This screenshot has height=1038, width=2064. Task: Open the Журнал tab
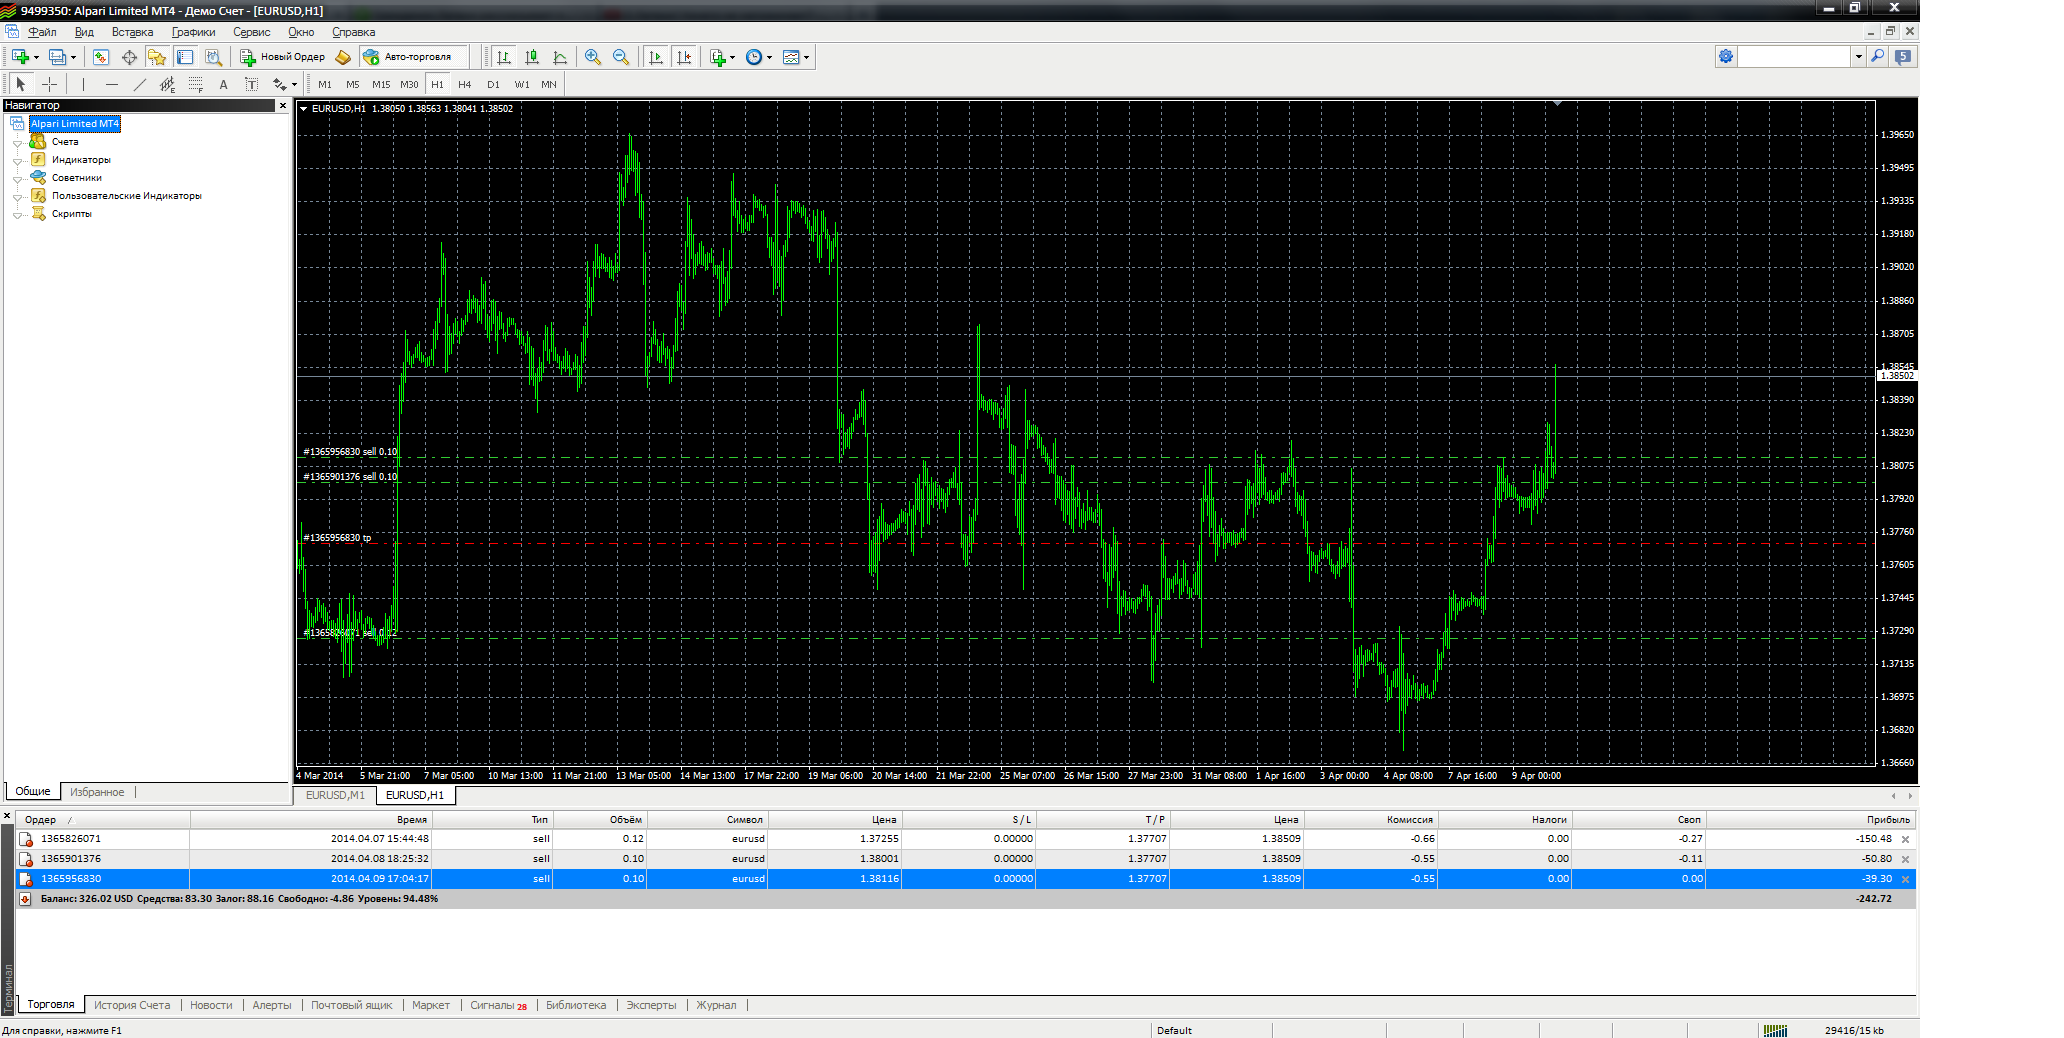coord(716,1005)
